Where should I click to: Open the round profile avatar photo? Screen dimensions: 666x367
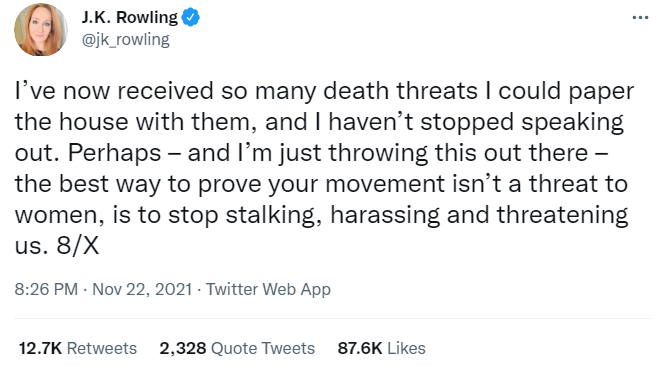pos(41,30)
